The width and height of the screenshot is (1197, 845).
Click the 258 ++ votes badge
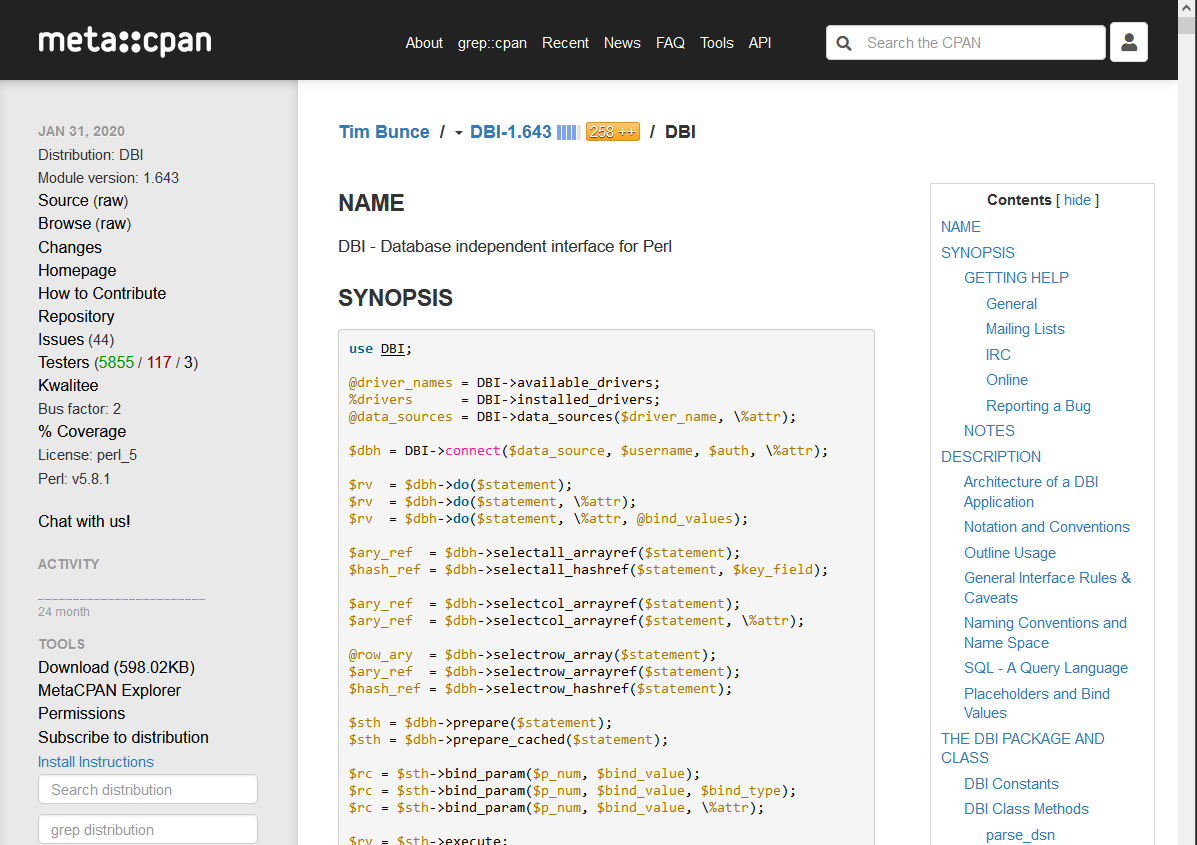pos(612,132)
